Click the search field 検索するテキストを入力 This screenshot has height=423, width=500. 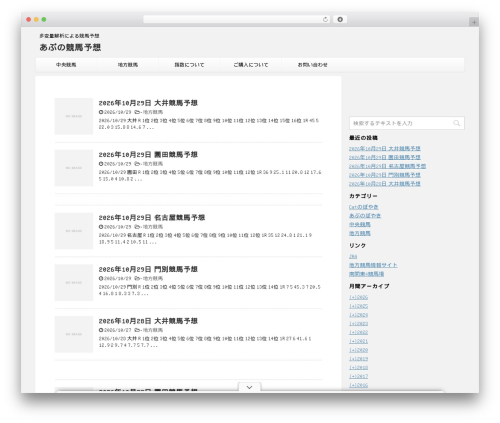click(407, 123)
